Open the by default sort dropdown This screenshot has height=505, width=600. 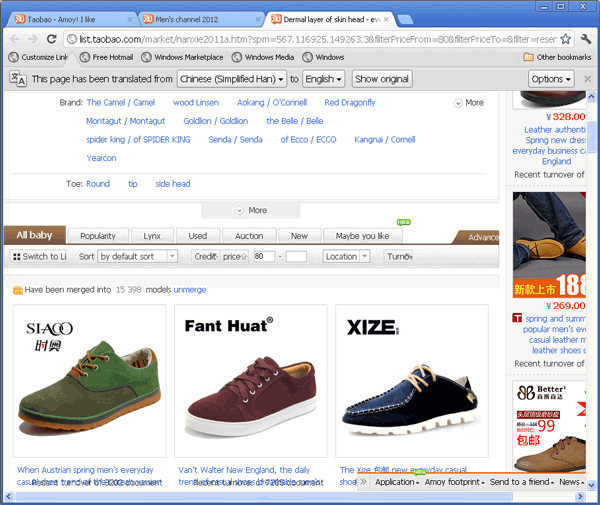(137, 256)
